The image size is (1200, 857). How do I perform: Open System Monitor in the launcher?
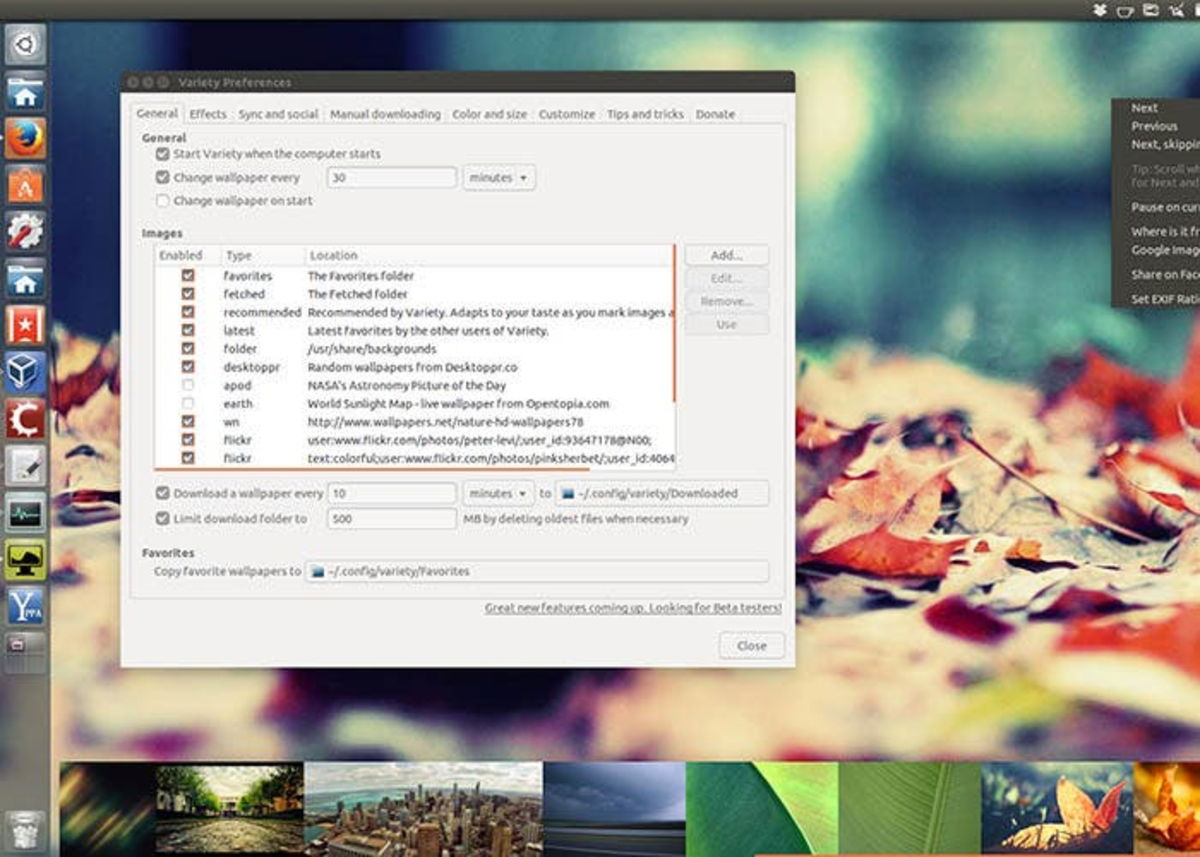point(25,513)
